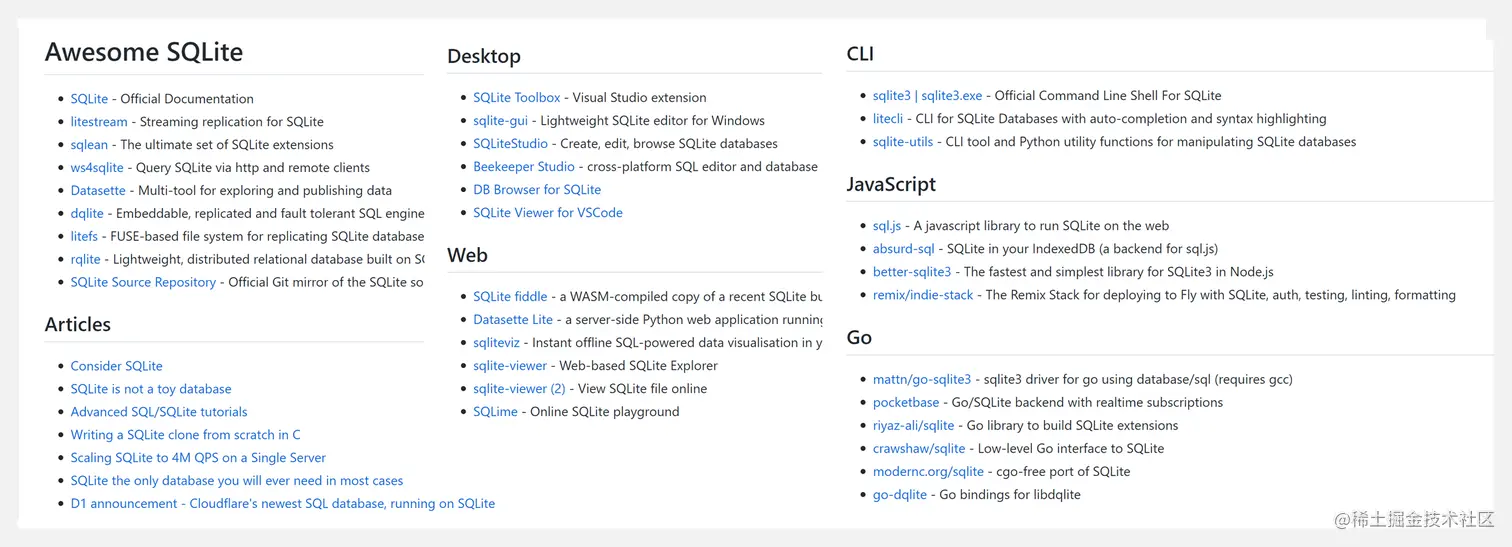Open the litecli link
This screenshot has height=547, width=1512.
(888, 119)
